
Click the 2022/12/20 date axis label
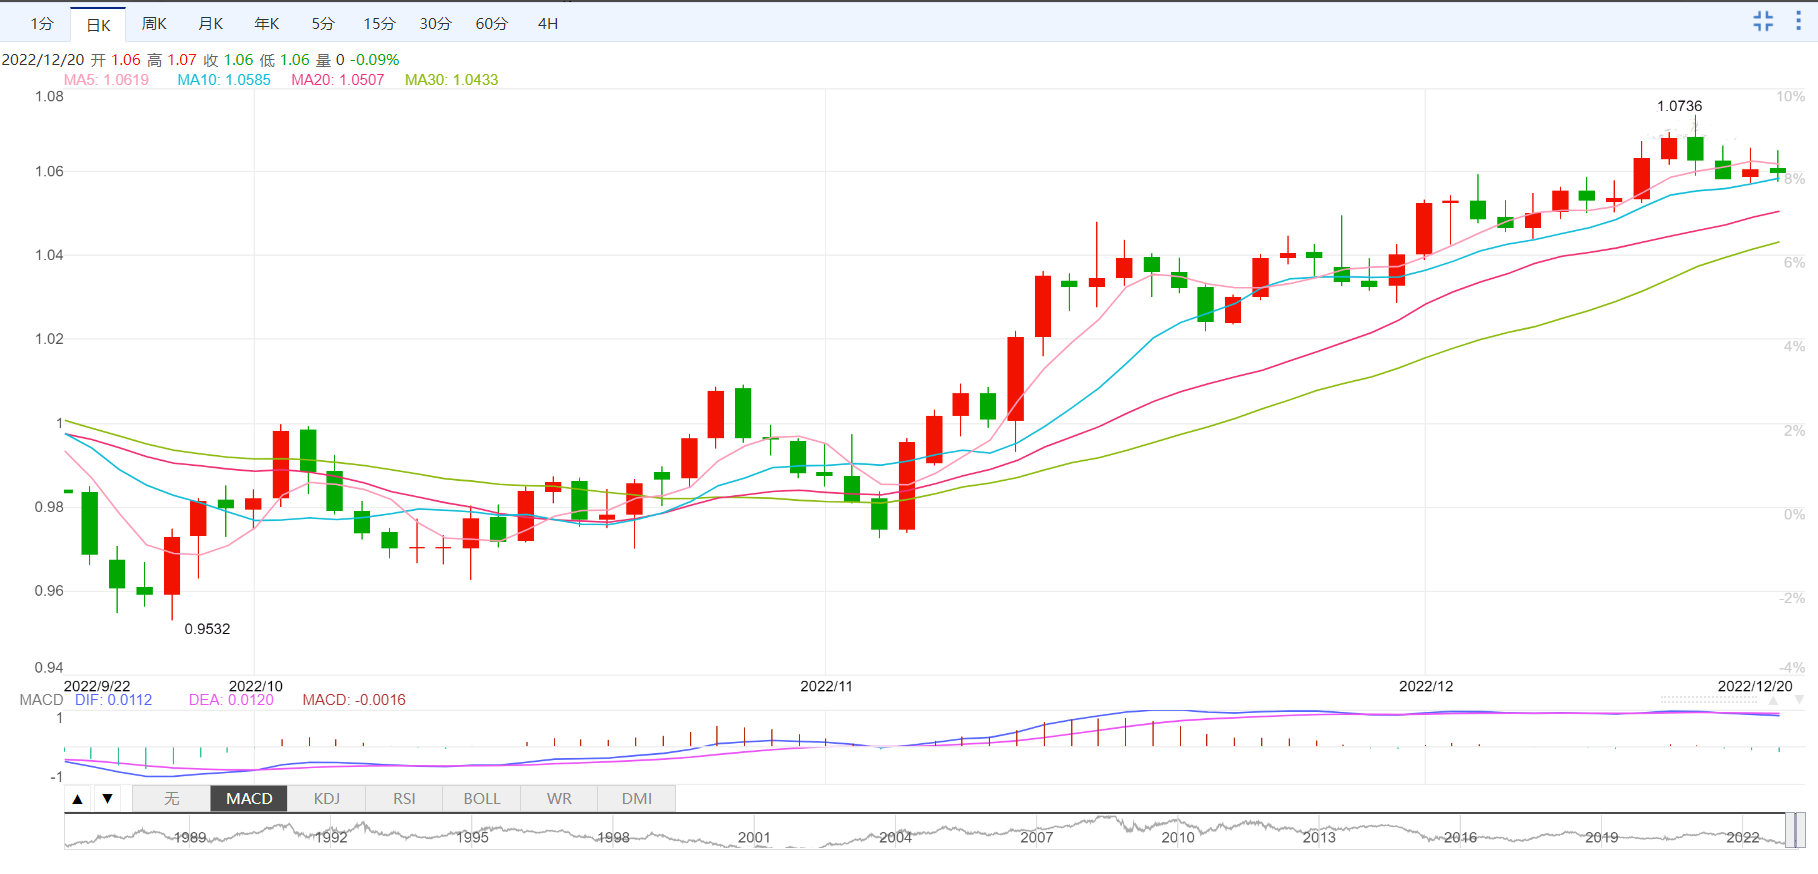(1755, 686)
